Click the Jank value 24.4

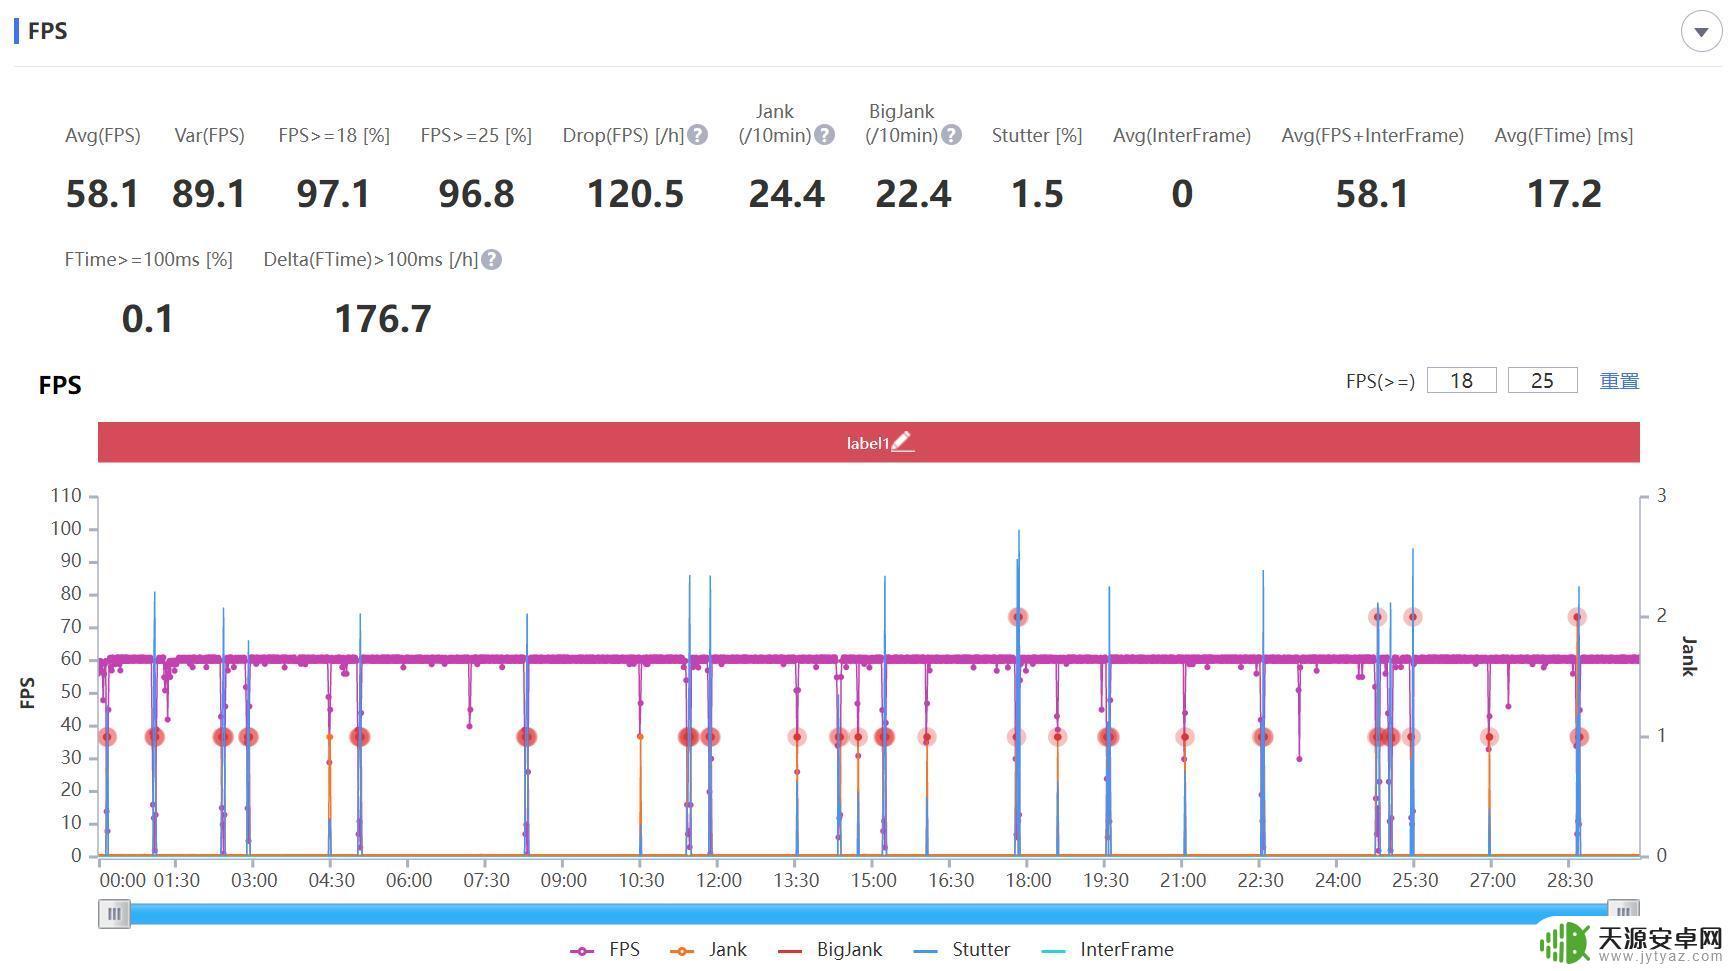point(787,194)
